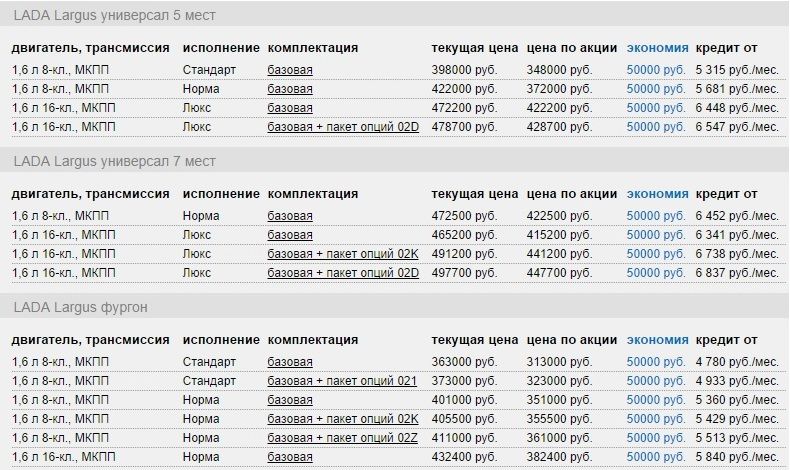Open "базовая" link for 398000 руб. Largus
The image size is (790, 470).
coord(290,70)
